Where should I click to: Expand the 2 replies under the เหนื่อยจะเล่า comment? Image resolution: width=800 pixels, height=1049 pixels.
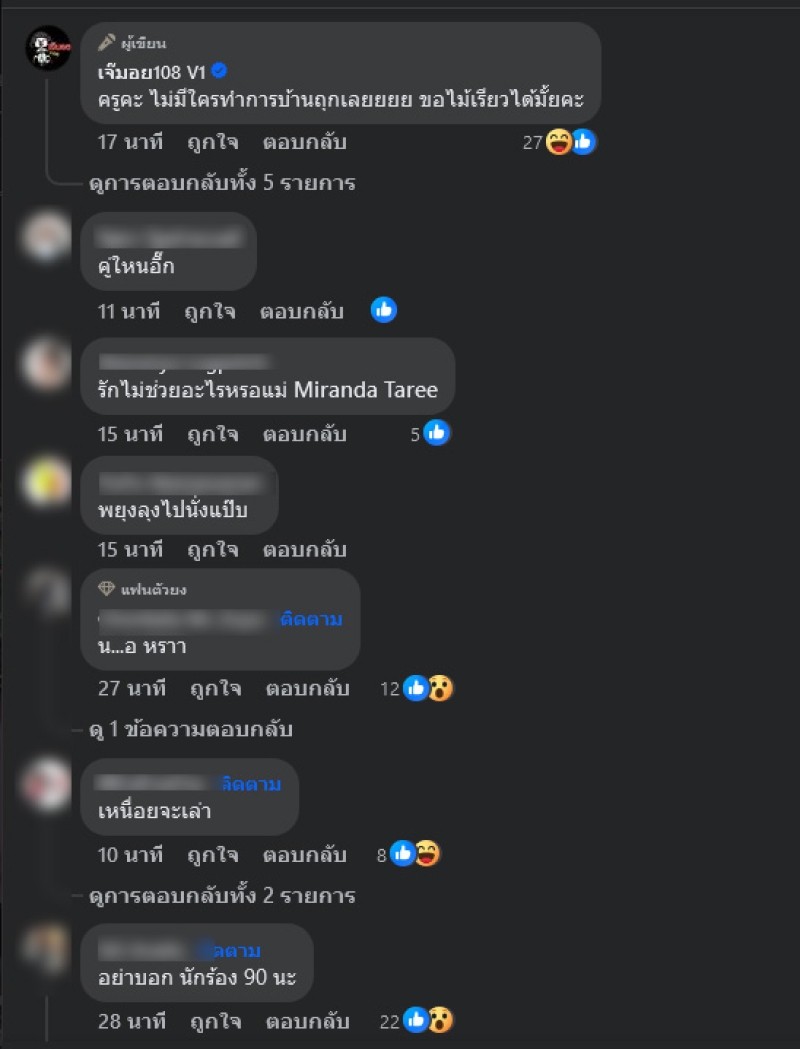tap(222, 895)
